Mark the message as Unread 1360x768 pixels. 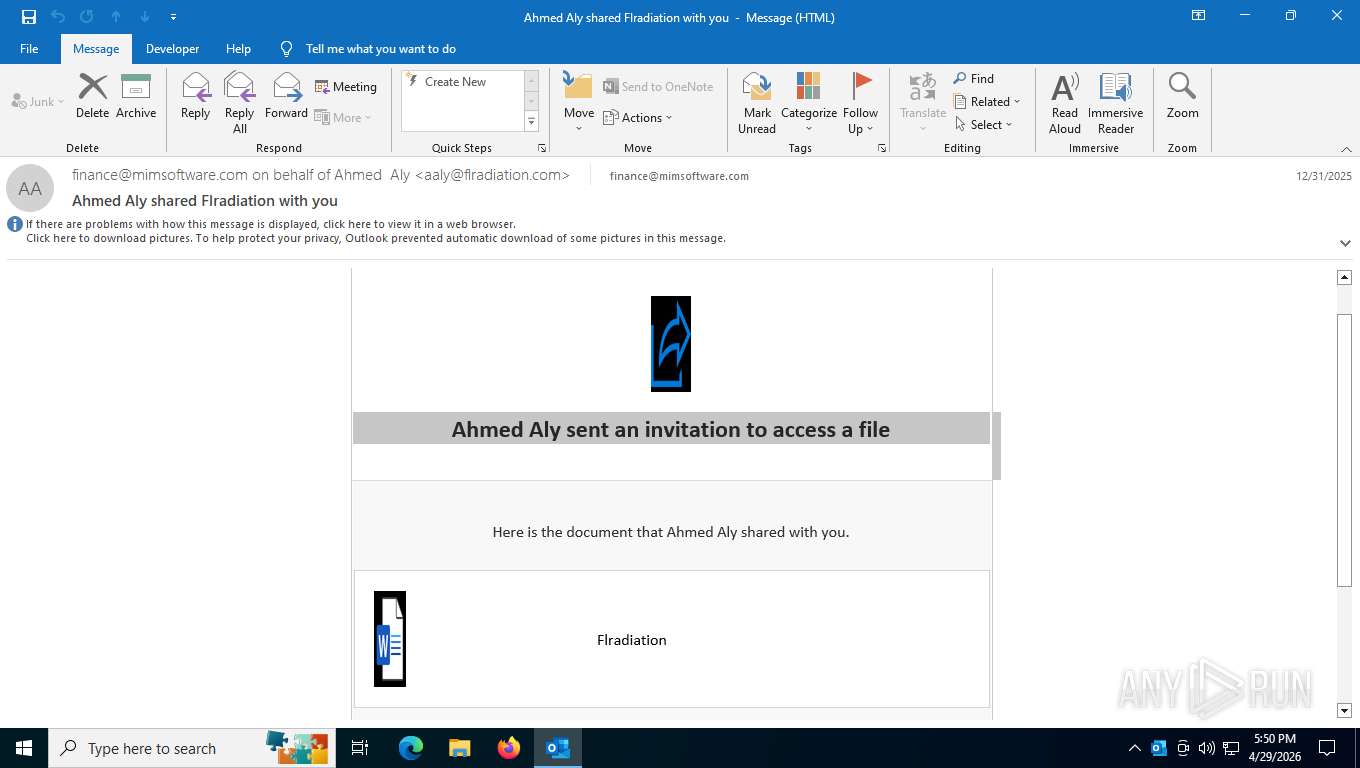[757, 102]
